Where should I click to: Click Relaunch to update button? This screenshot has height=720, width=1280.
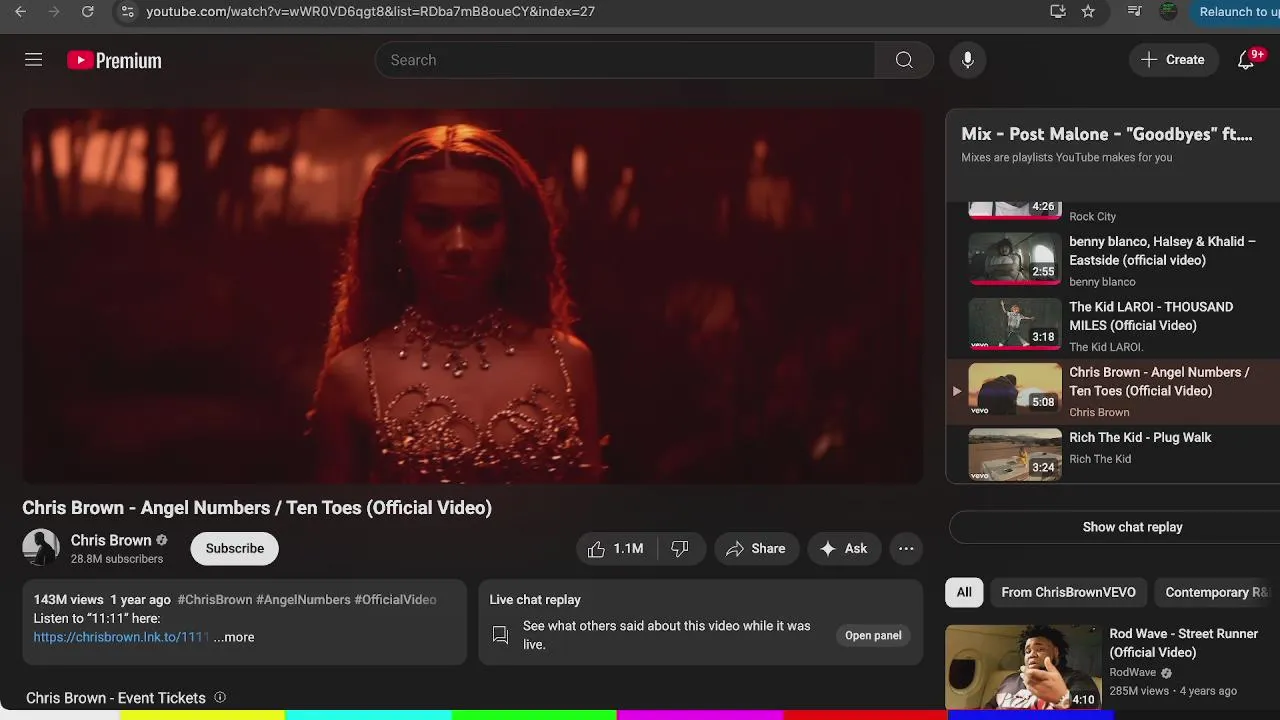coord(1236,12)
